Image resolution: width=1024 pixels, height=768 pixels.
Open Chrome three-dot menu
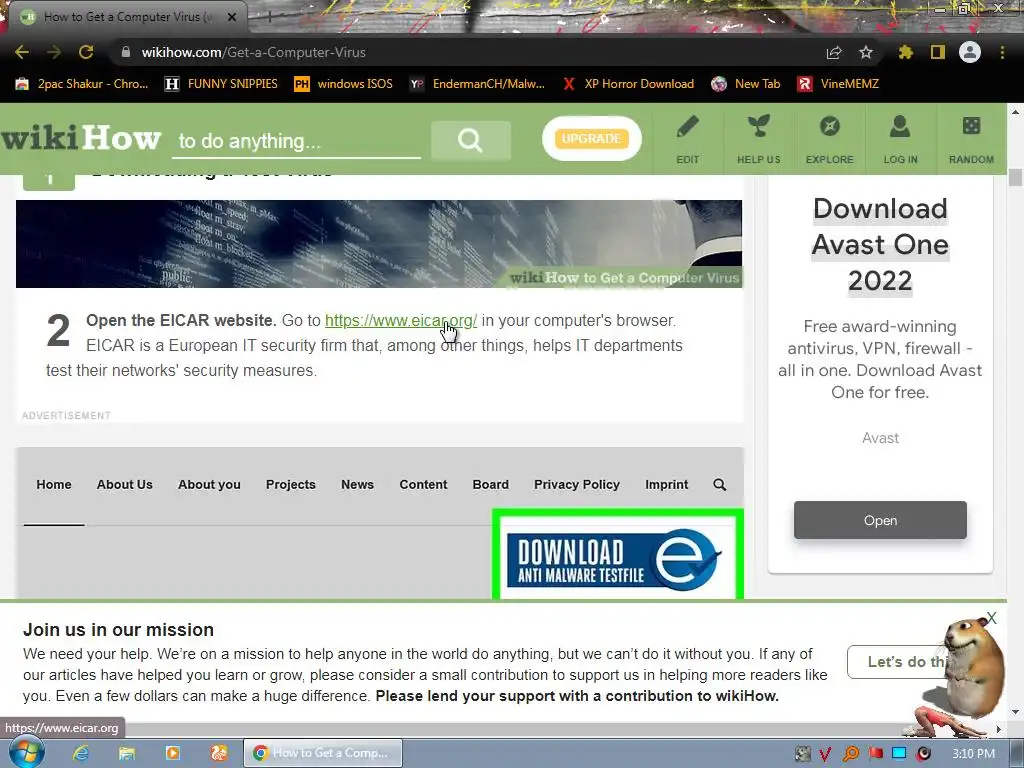pyautogui.click(x=1002, y=52)
